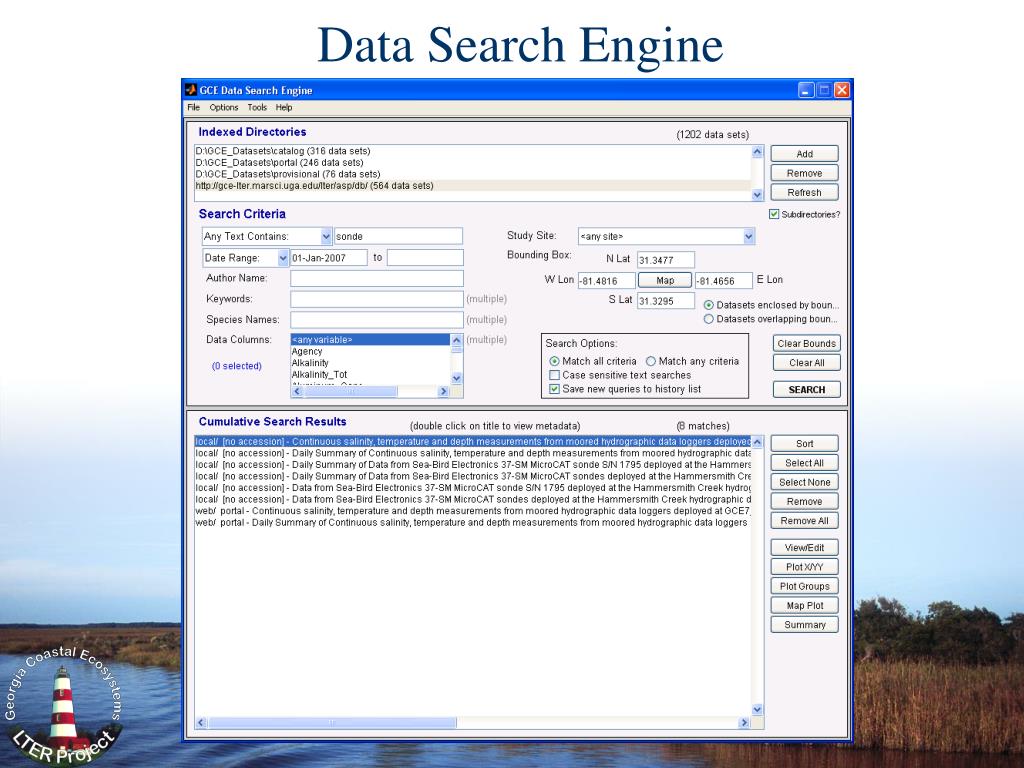Click Add button for indexed directories
Viewport: 1024px width, 768px height.
(x=804, y=154)
